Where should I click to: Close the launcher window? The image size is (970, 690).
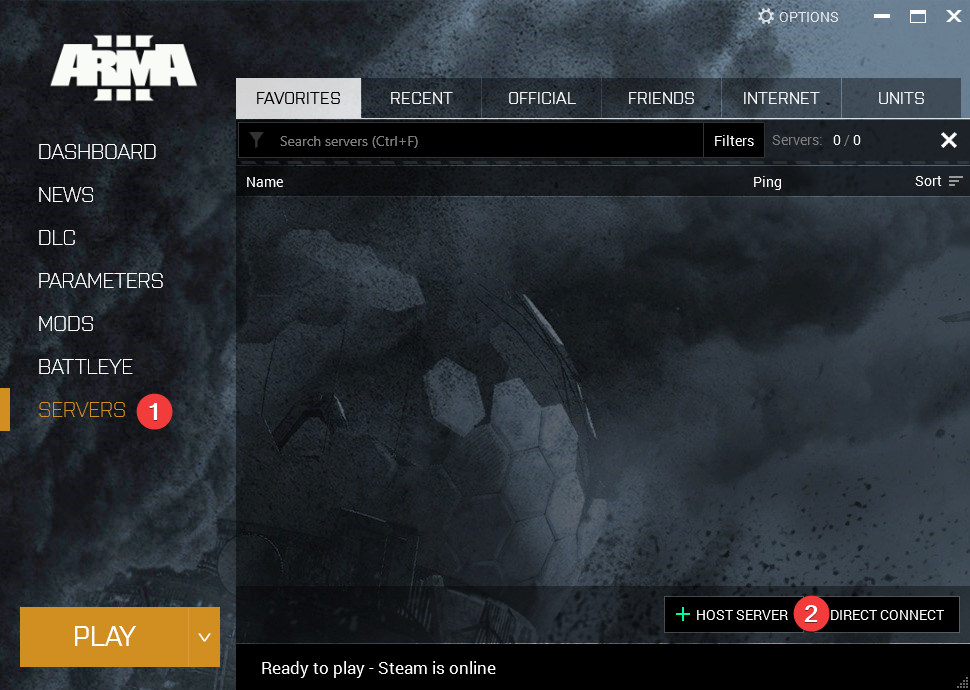click(x=953, y=17)
